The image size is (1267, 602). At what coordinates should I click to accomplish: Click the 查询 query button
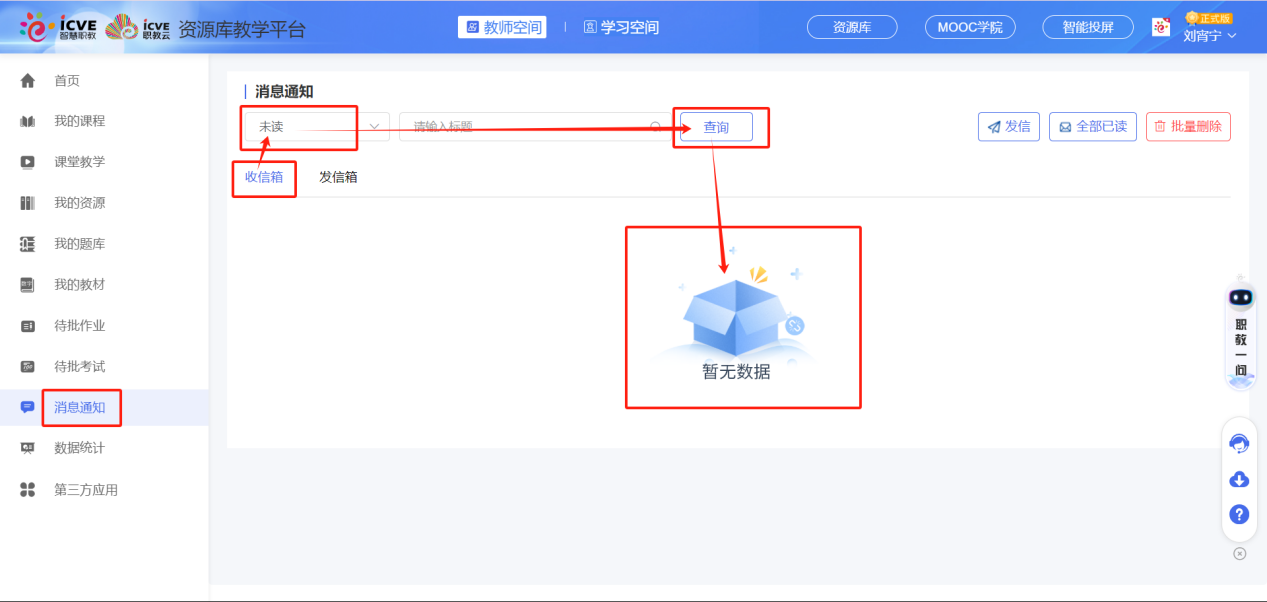[718, 126]
